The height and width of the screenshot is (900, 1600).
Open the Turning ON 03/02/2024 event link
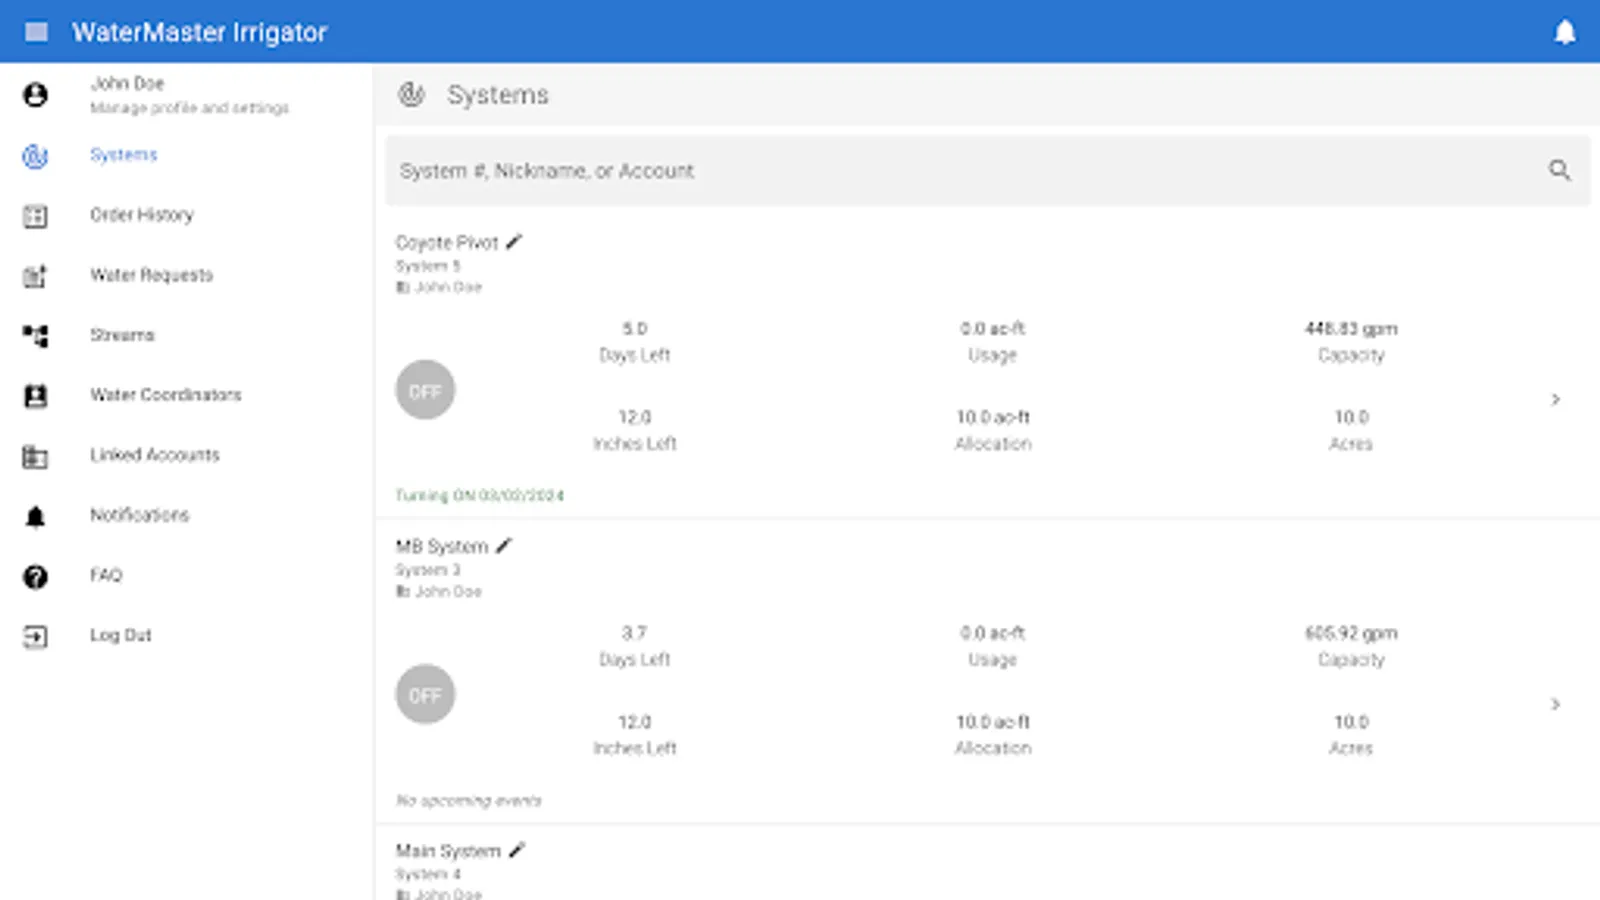pos(480,495)
